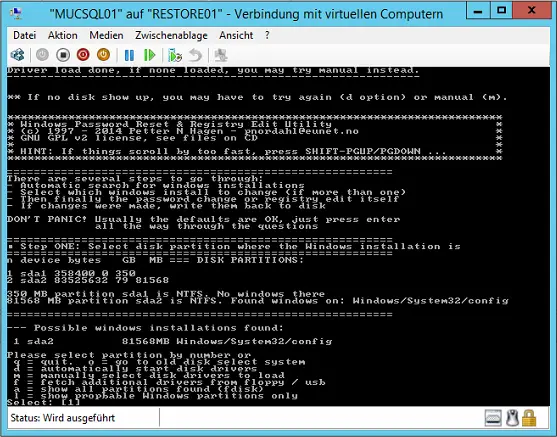This screenshot has height=437, width=557.
Task: Click mouse icon in status bar
Action: (x=512, y=418)
